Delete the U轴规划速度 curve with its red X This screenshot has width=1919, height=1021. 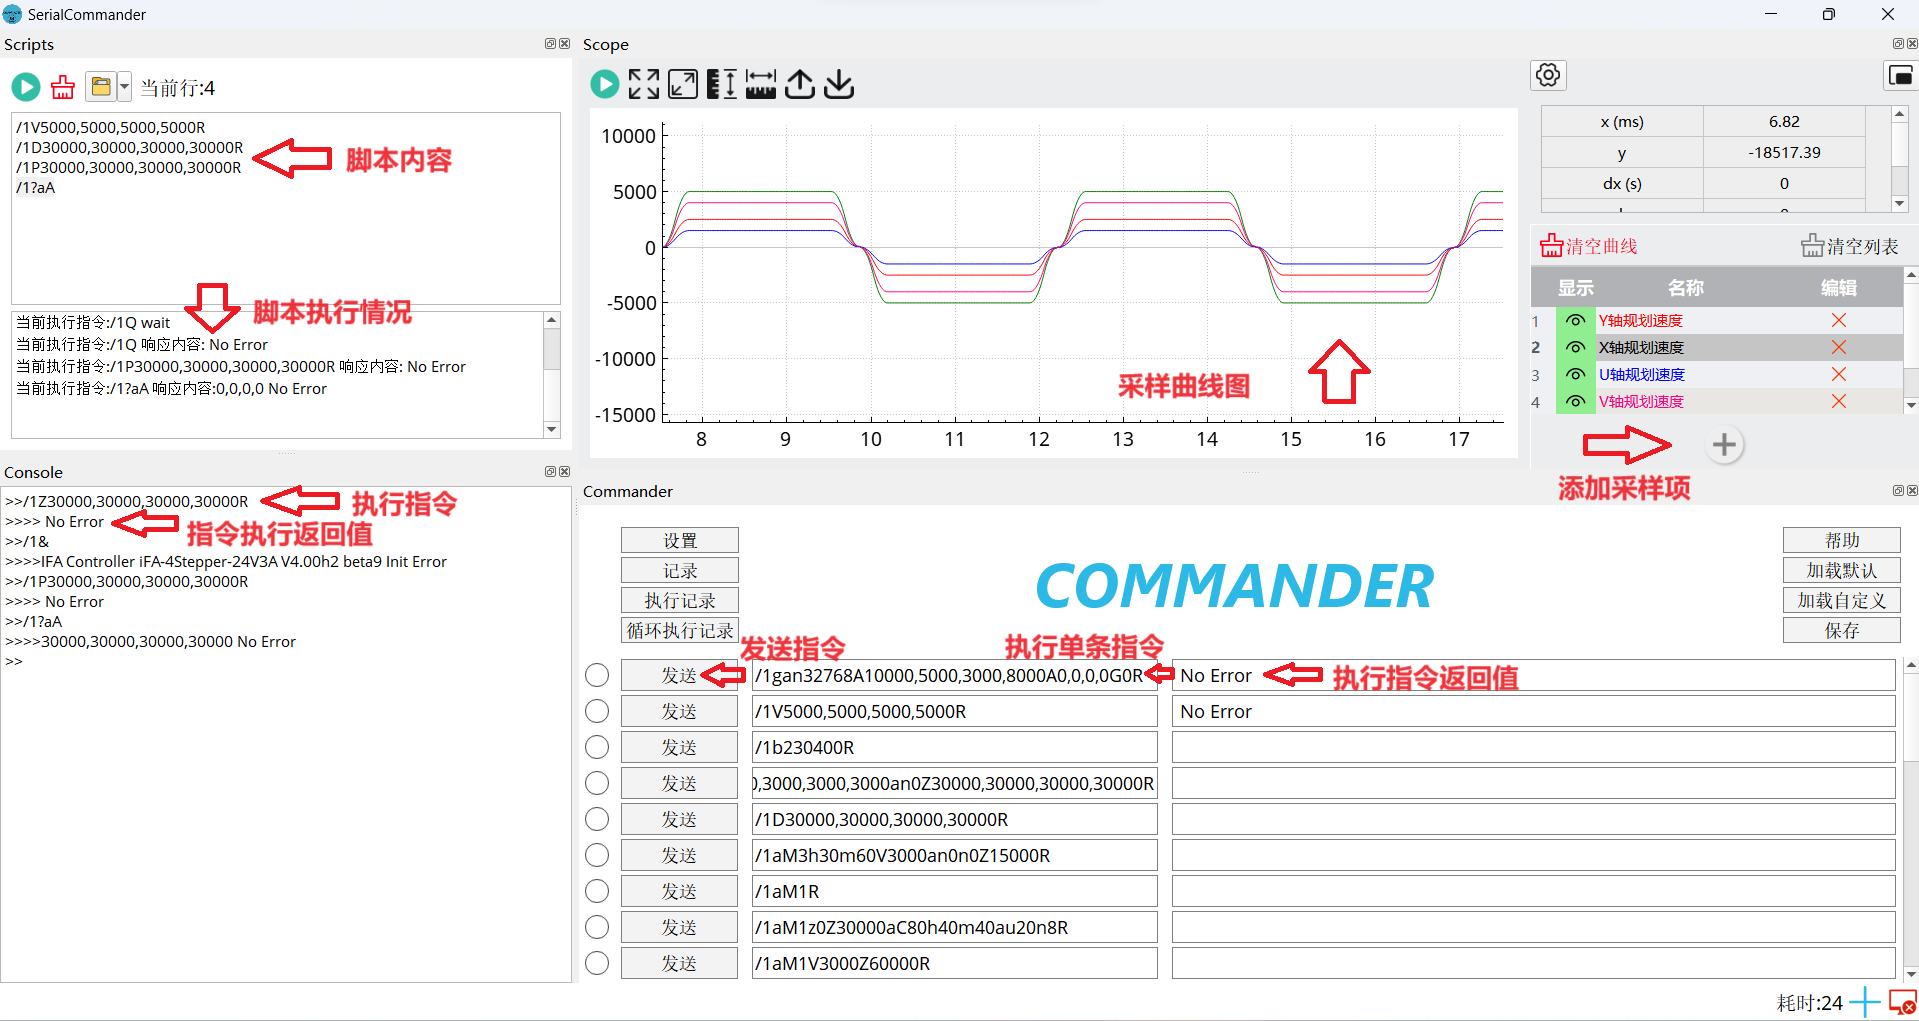pyautogui.click(x=1838, y=374)
